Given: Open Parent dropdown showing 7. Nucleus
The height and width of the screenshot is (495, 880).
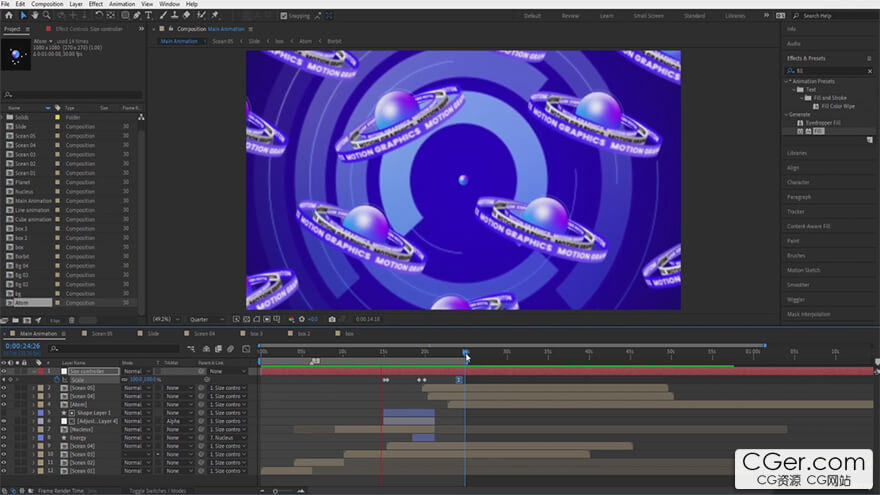Looking at the screenshot, I should [x=227, y=438].
